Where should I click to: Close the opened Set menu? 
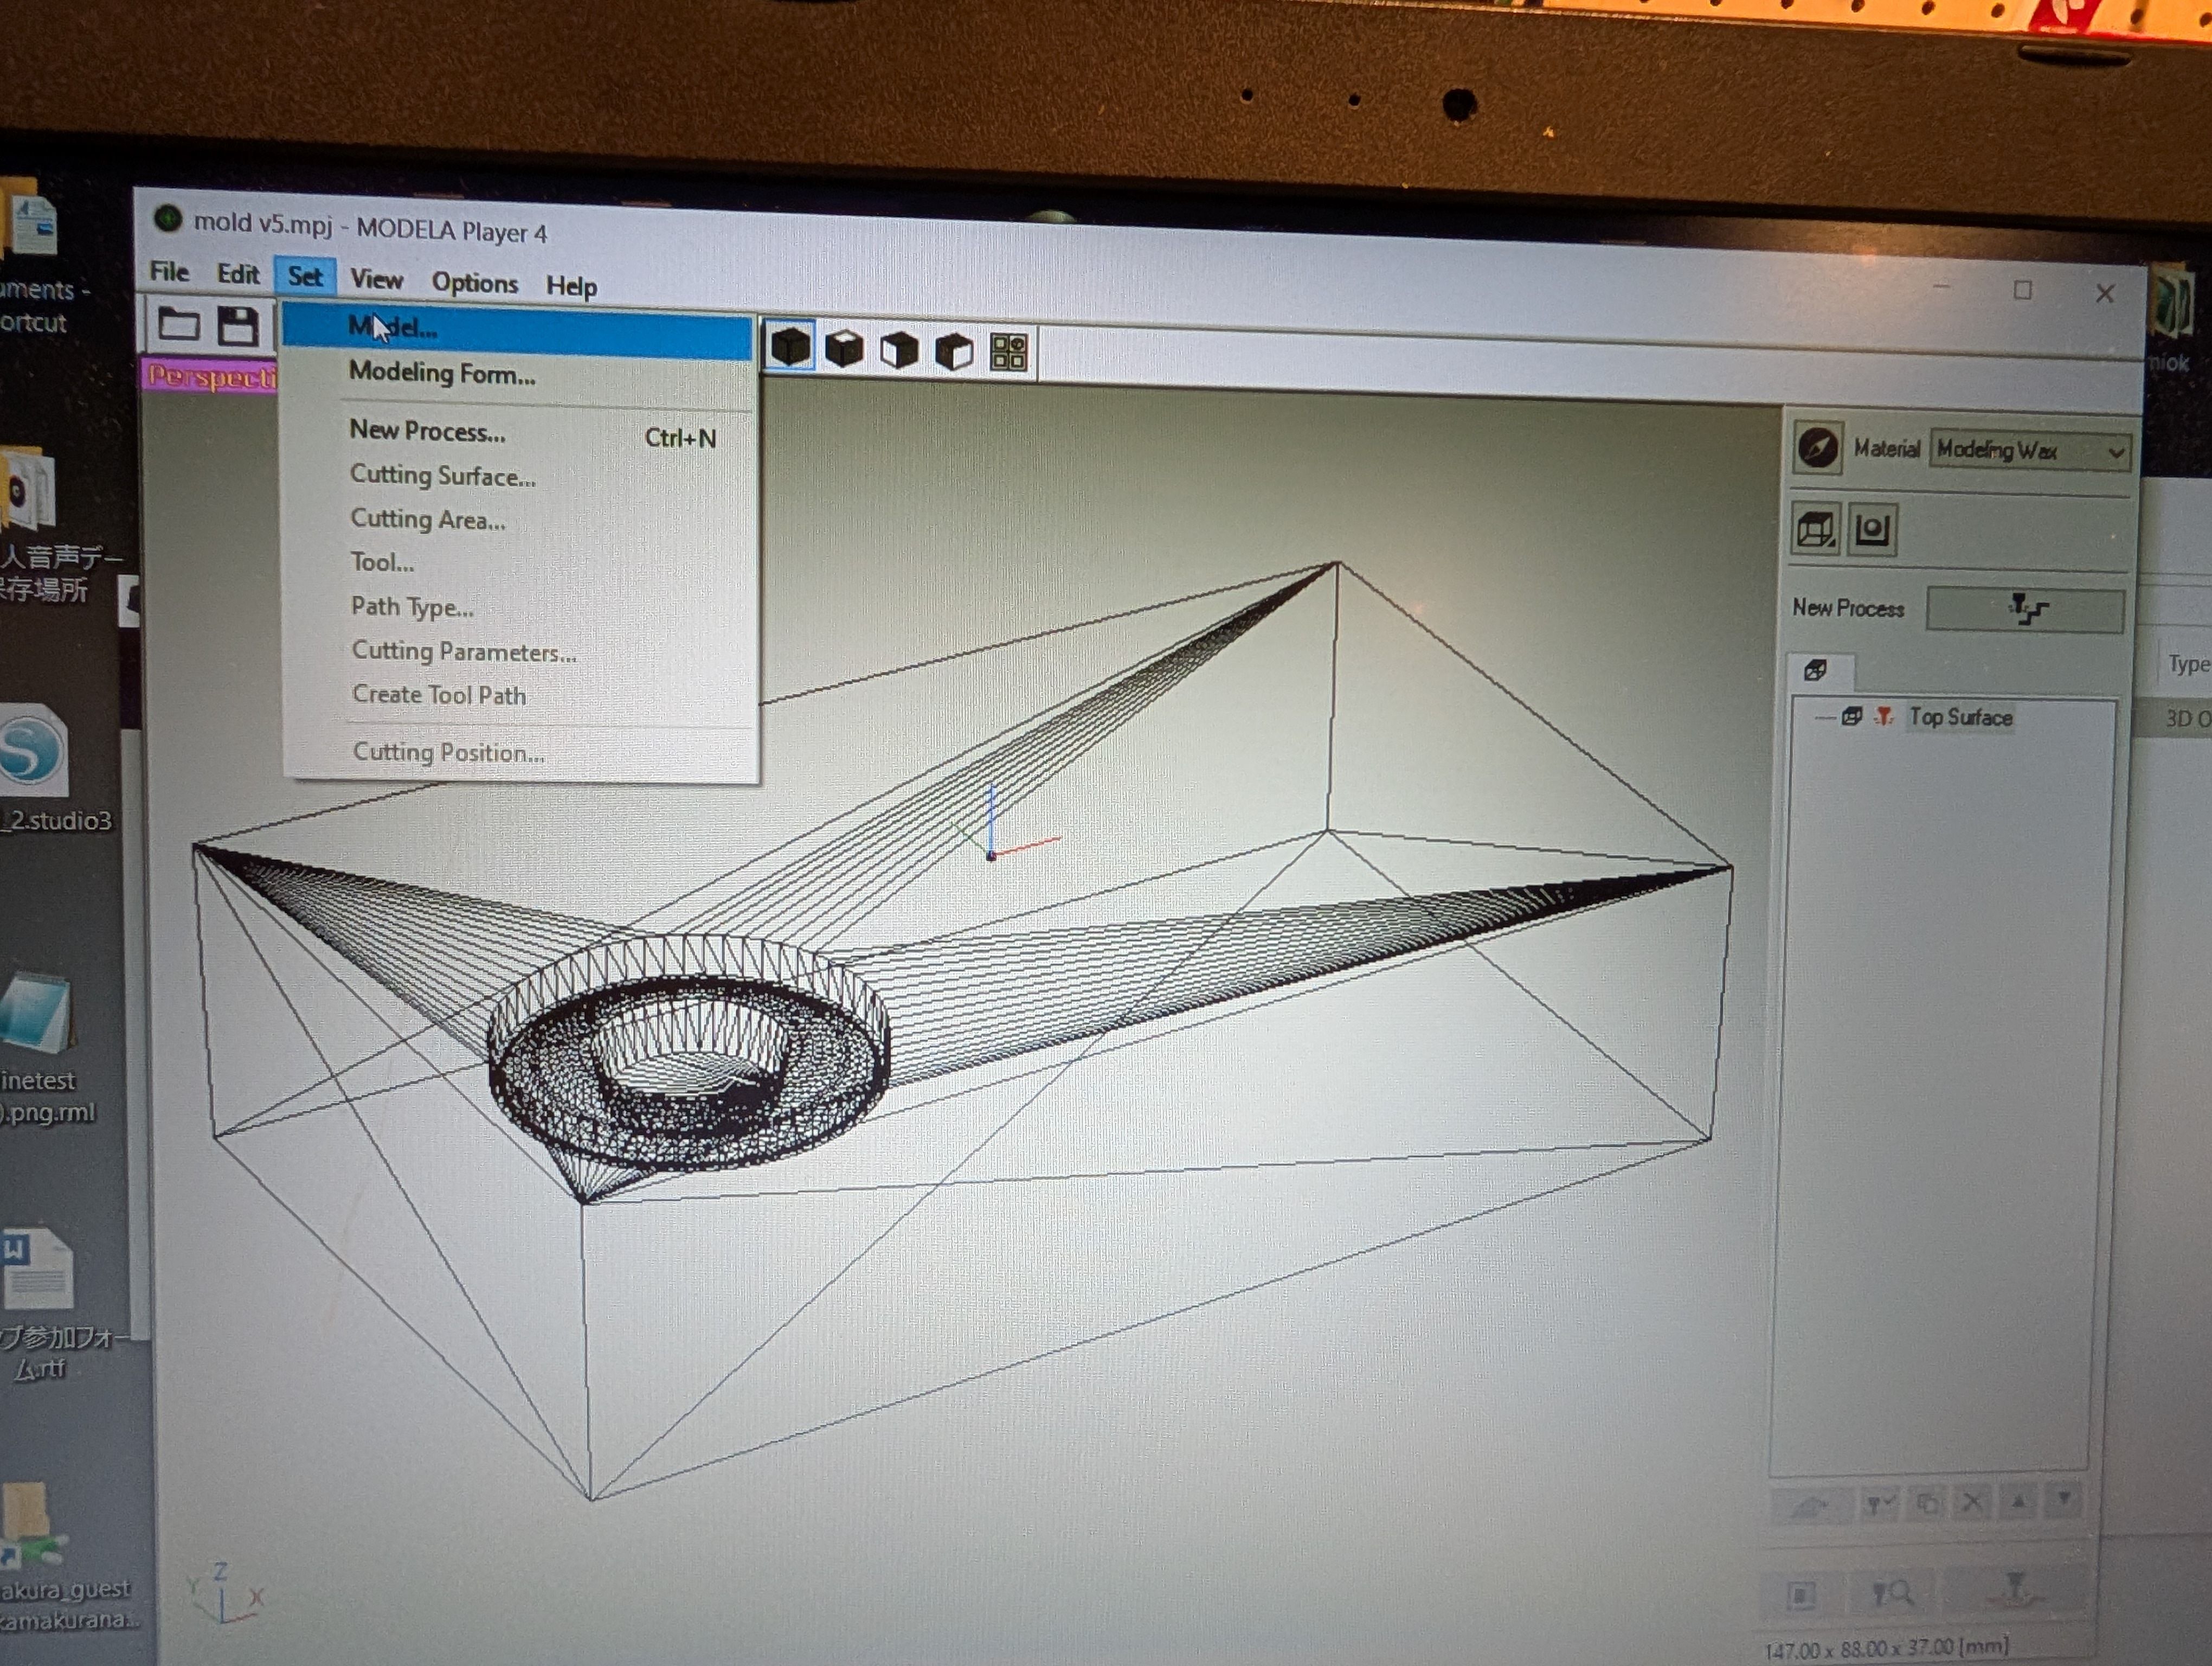point(305,276)
